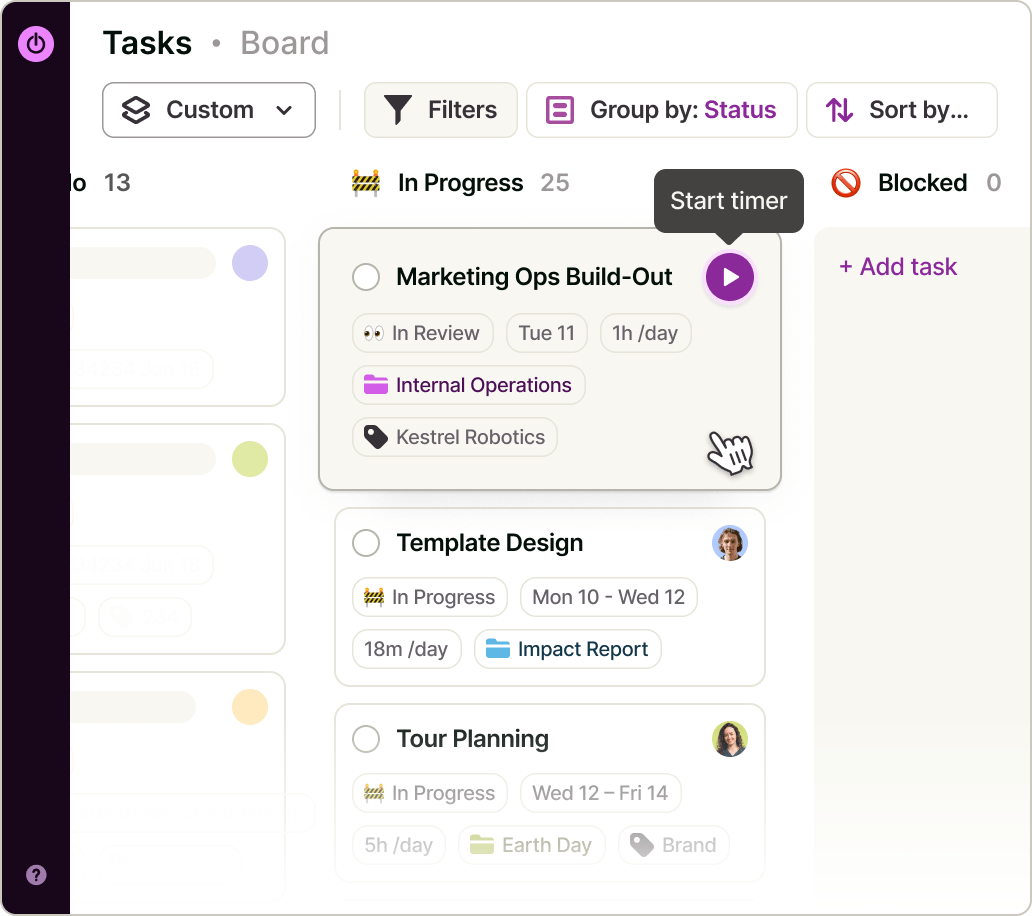Click the tag icon on Kestrel Robotics

(x=376, y=437)
